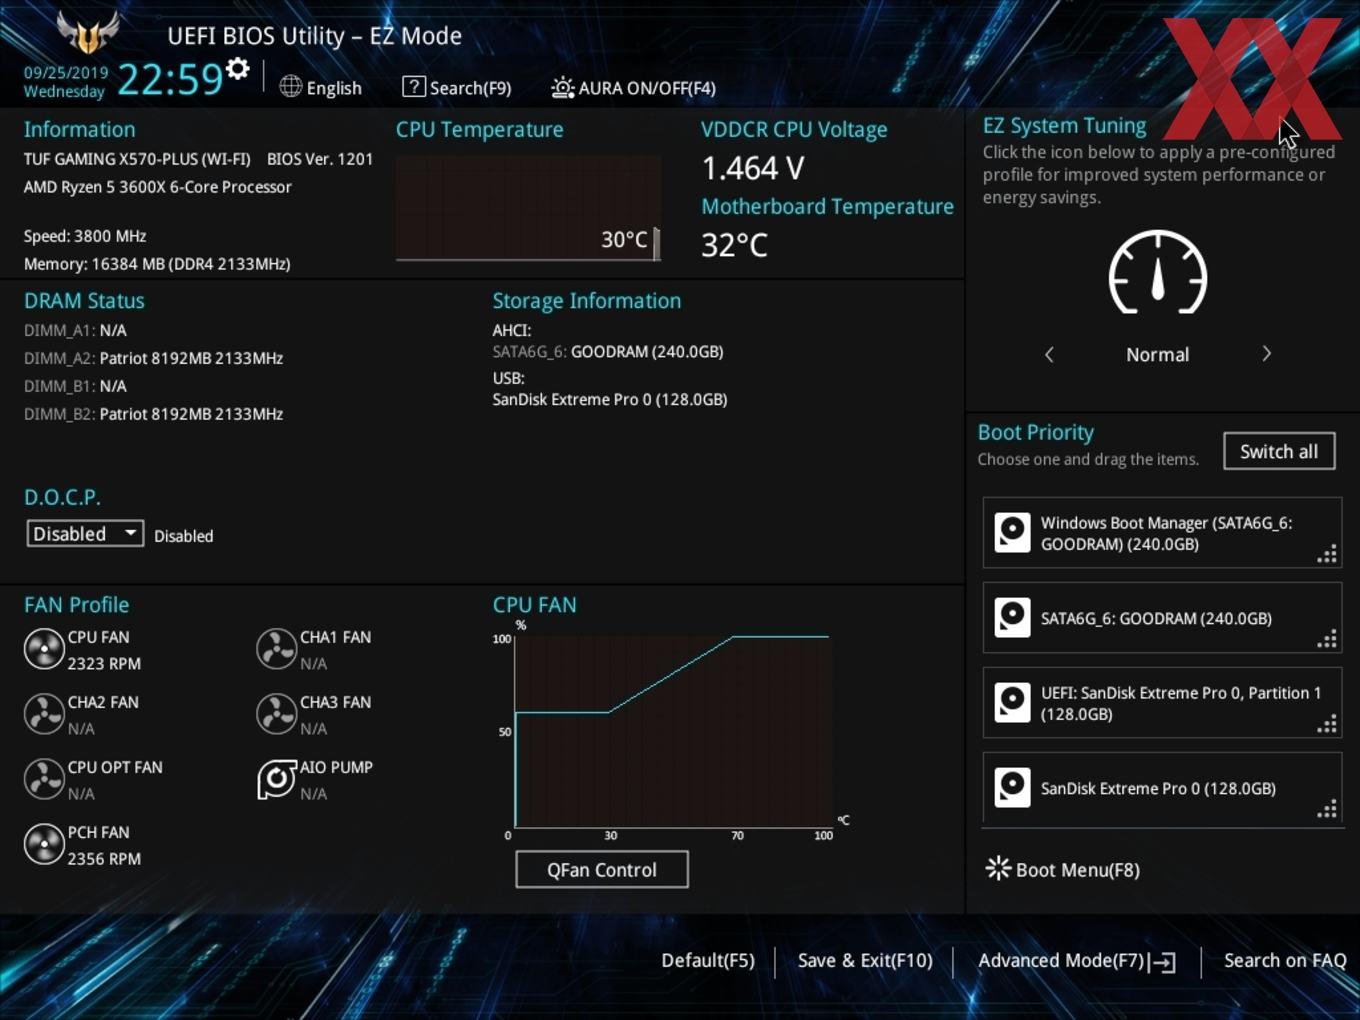
Task: Switch to Advanced Mode(F7)
Action: 1061,960
